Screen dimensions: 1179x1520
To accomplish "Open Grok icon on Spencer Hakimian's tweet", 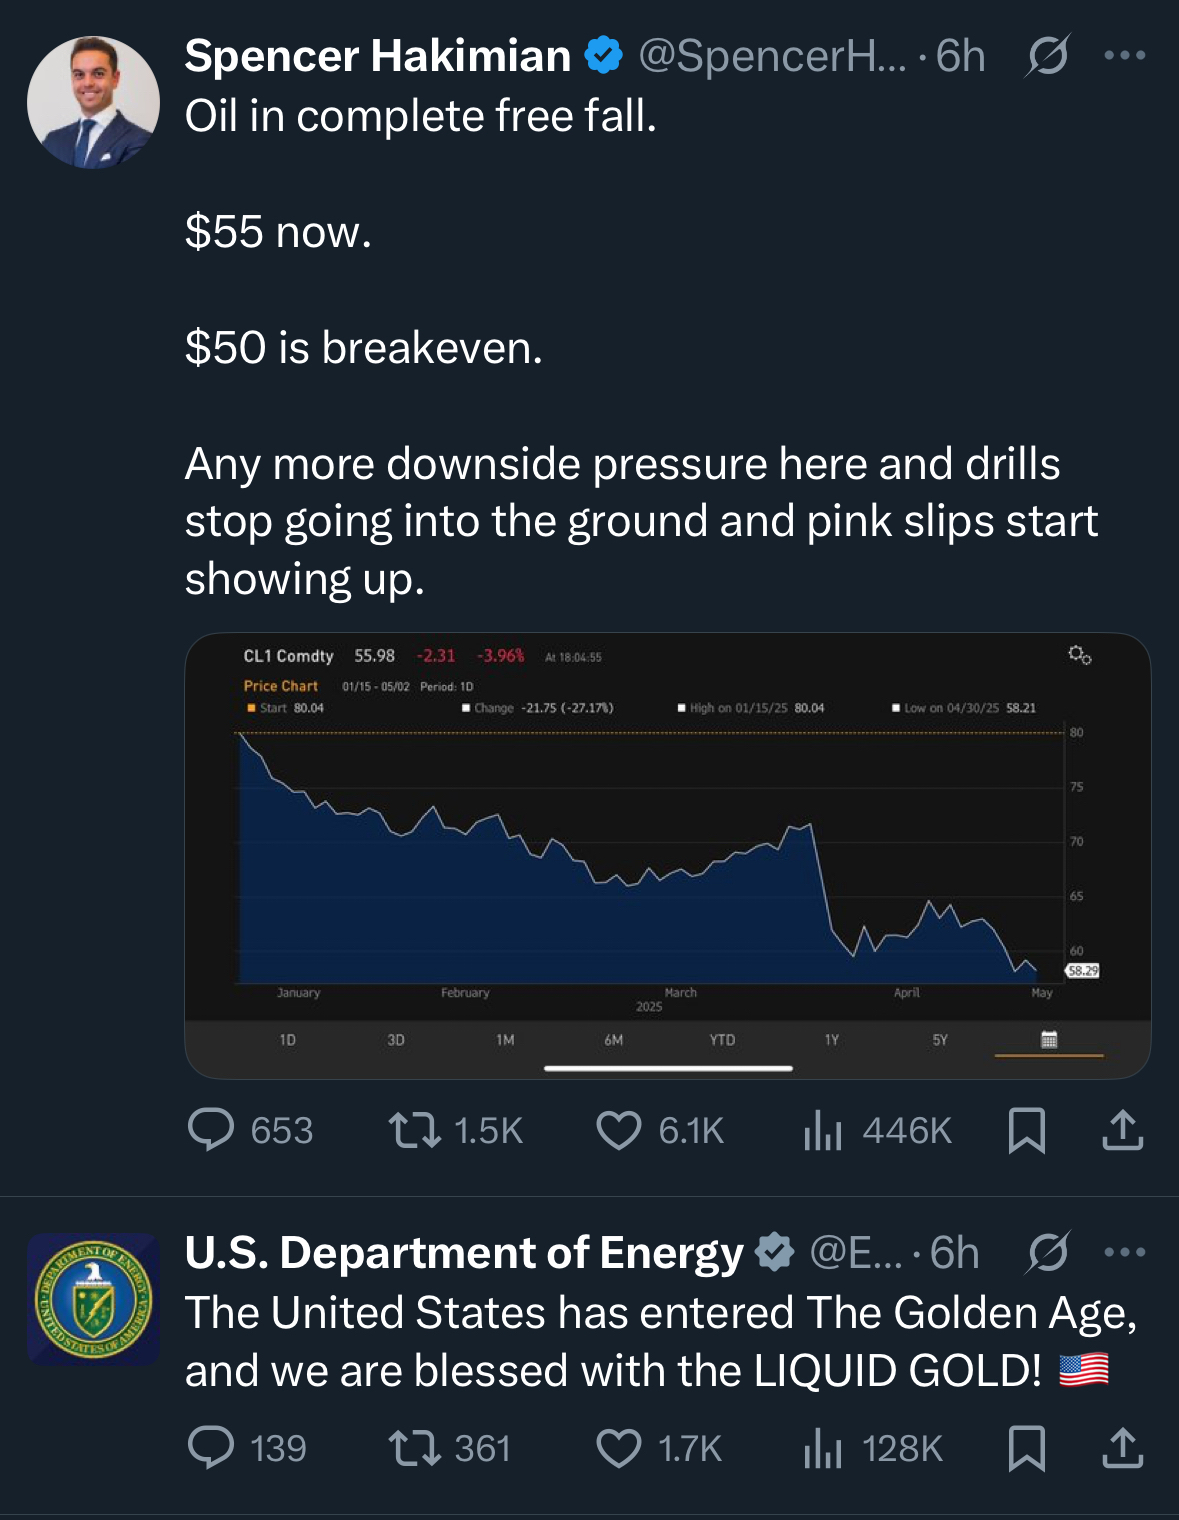I will tap(1047, 55).
